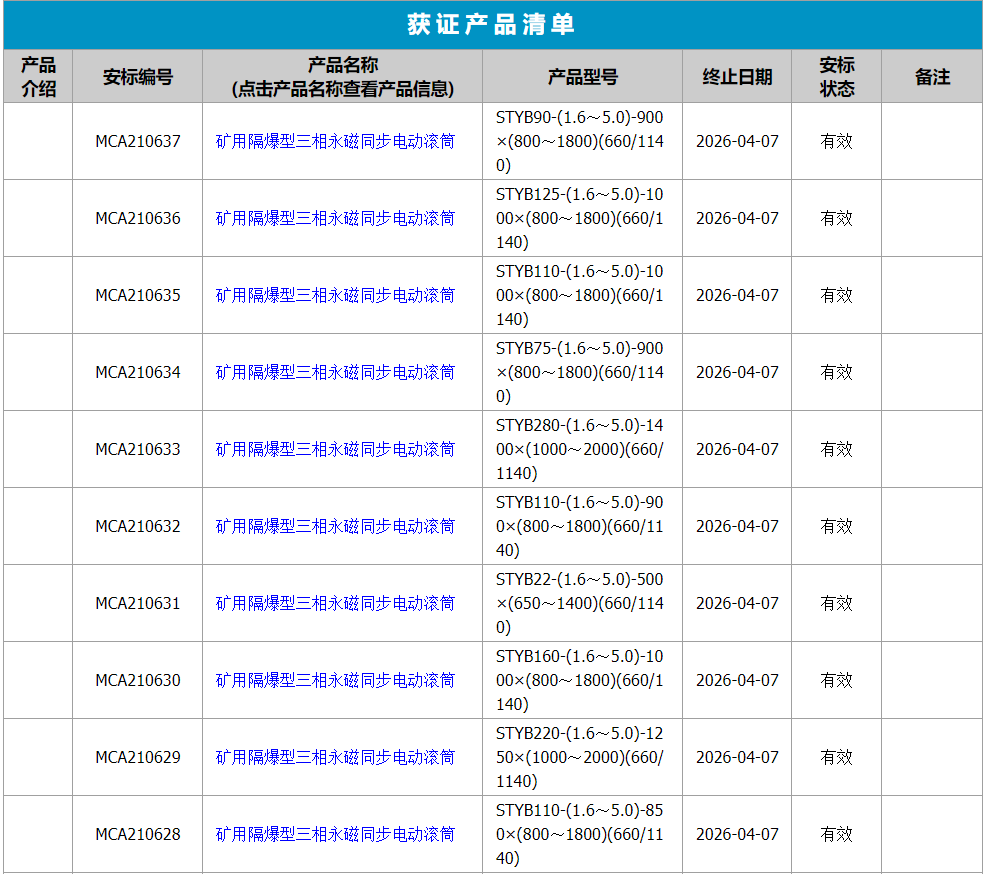
Task: Open product link in row MCA210636
Action: [x=335, y=218]
